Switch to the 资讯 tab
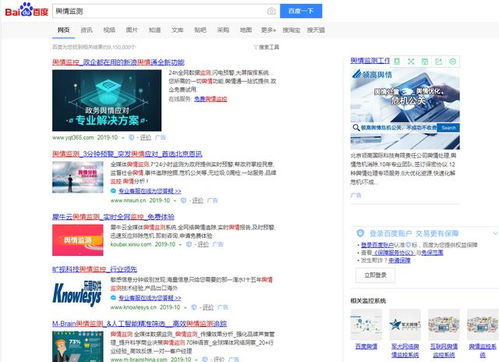 click(86, 30)
